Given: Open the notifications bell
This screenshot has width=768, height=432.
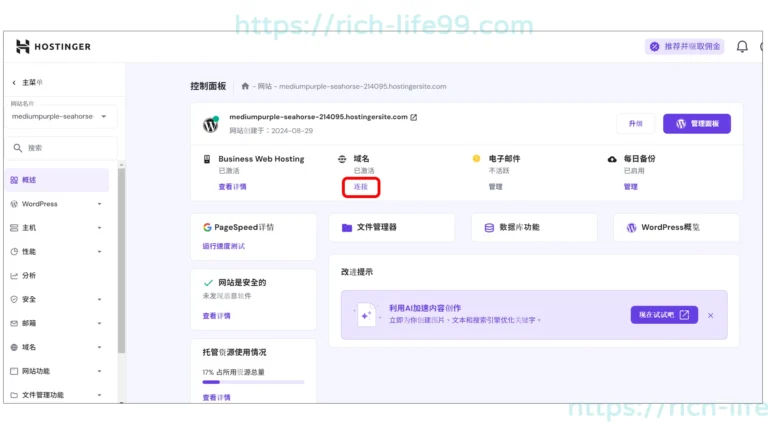Looking at the screenshot, I should (x=742, y=47).
